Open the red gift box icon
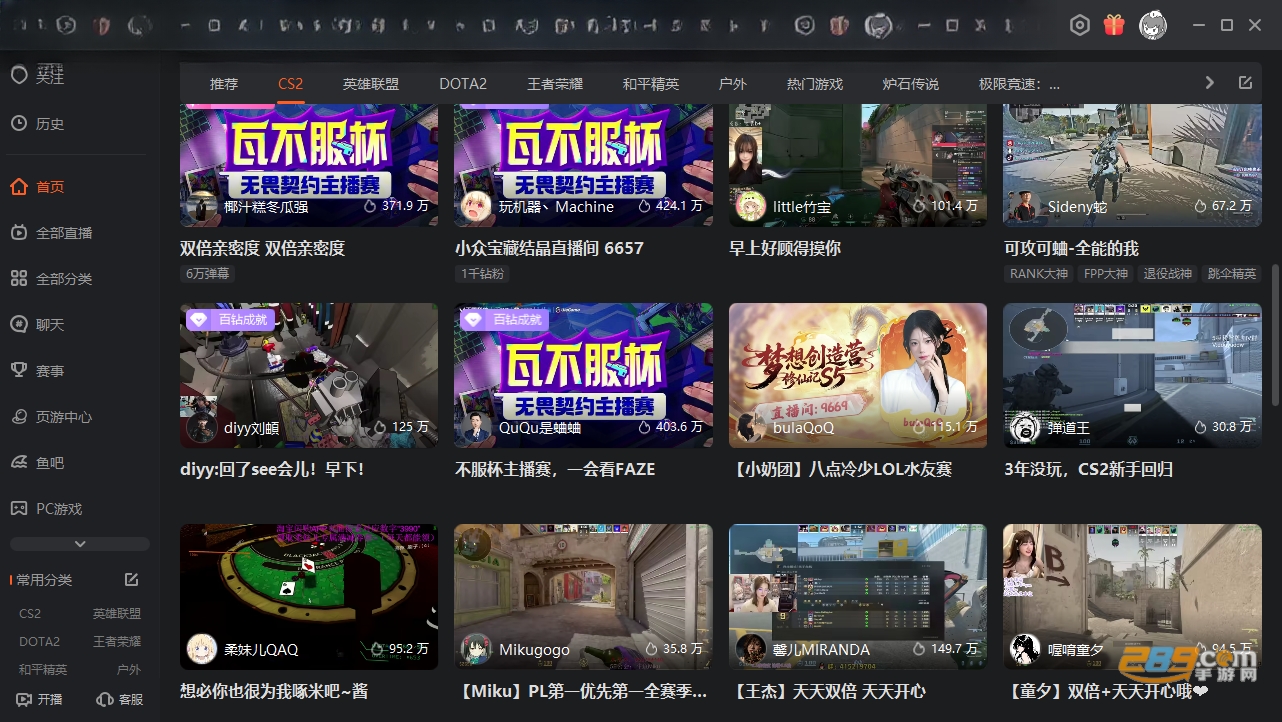This screenshot has width=1282, height=722. [x=1114, y=25]
